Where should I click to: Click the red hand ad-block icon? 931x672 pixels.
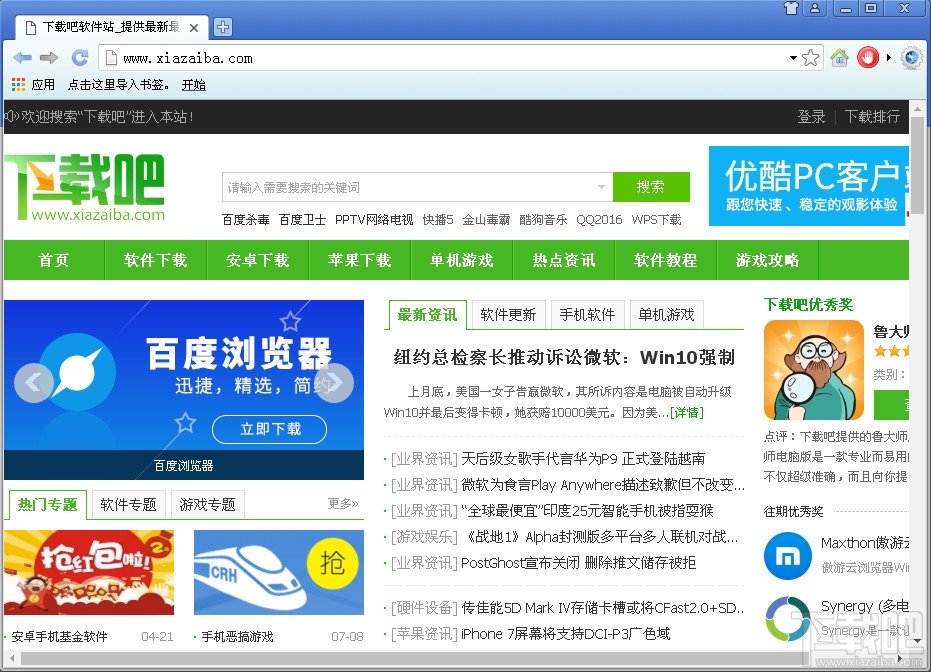[x=867, y=58]
